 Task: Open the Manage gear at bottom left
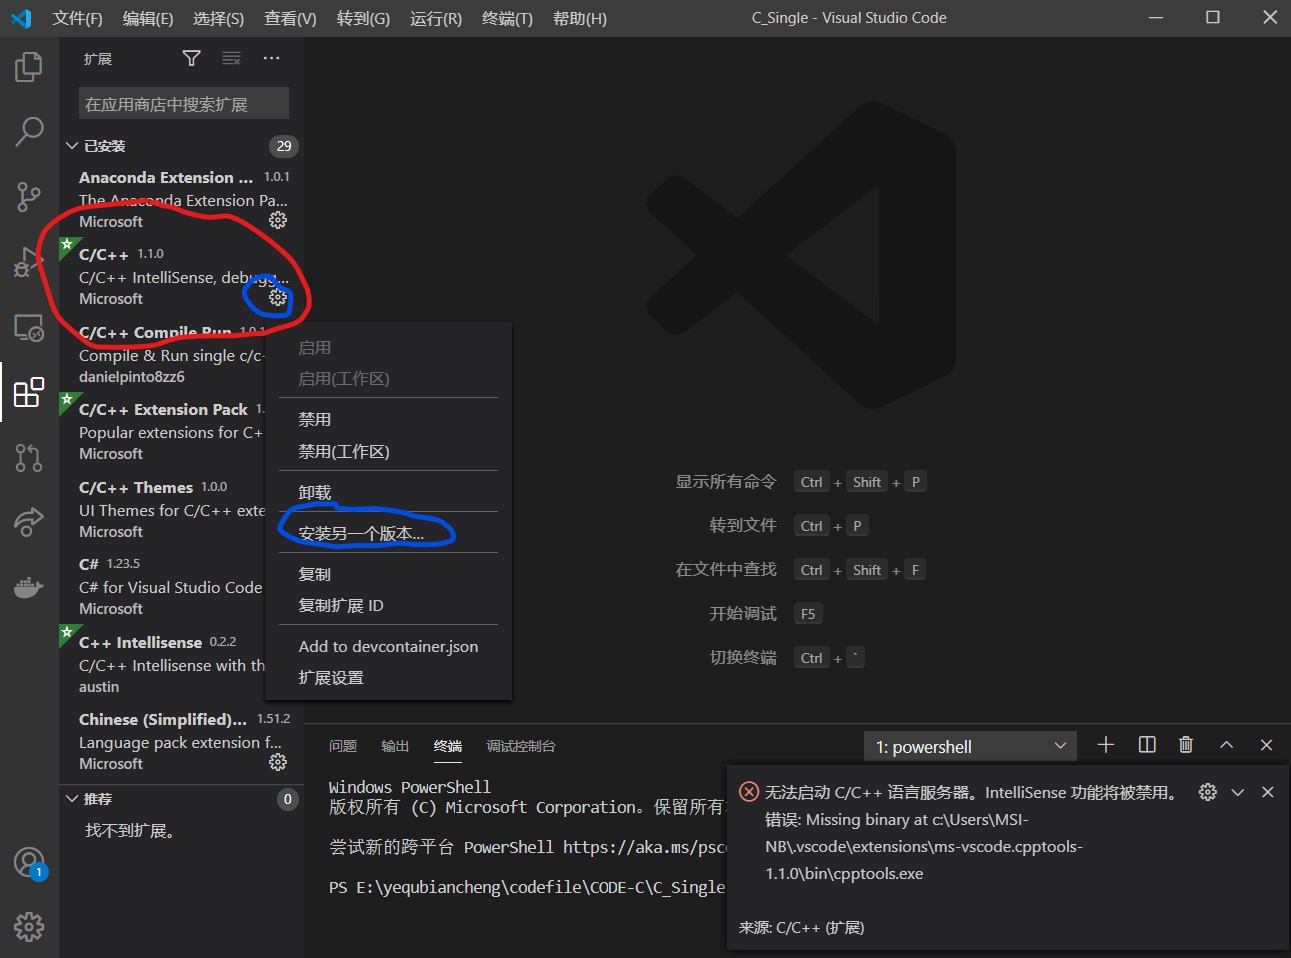click(x=29, y=927)
